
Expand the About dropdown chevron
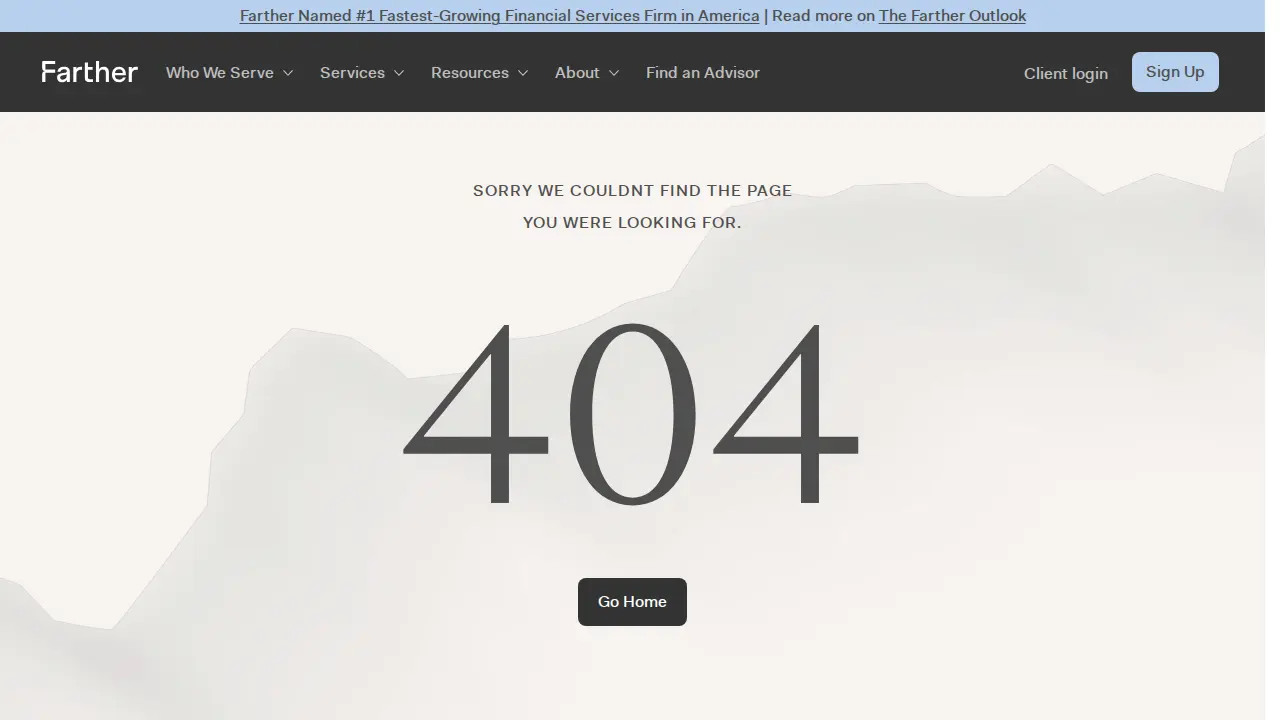pos(614,73)
